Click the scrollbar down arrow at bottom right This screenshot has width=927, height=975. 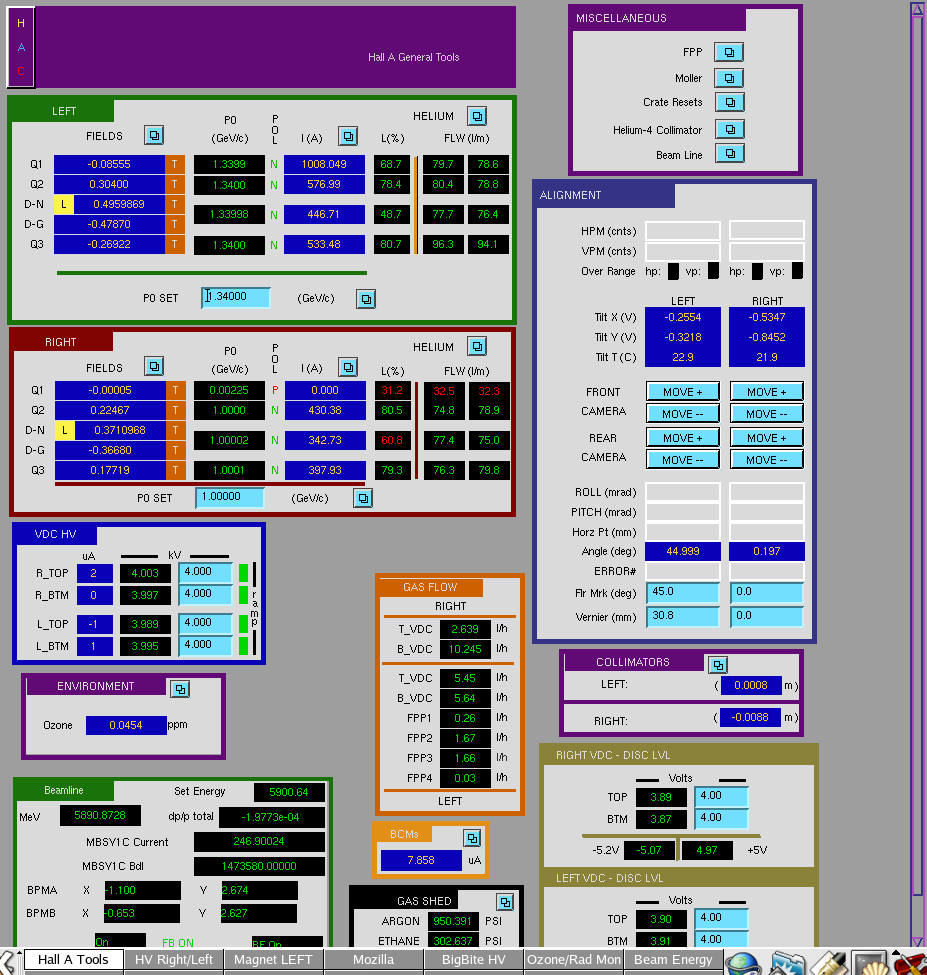[917, 941]
